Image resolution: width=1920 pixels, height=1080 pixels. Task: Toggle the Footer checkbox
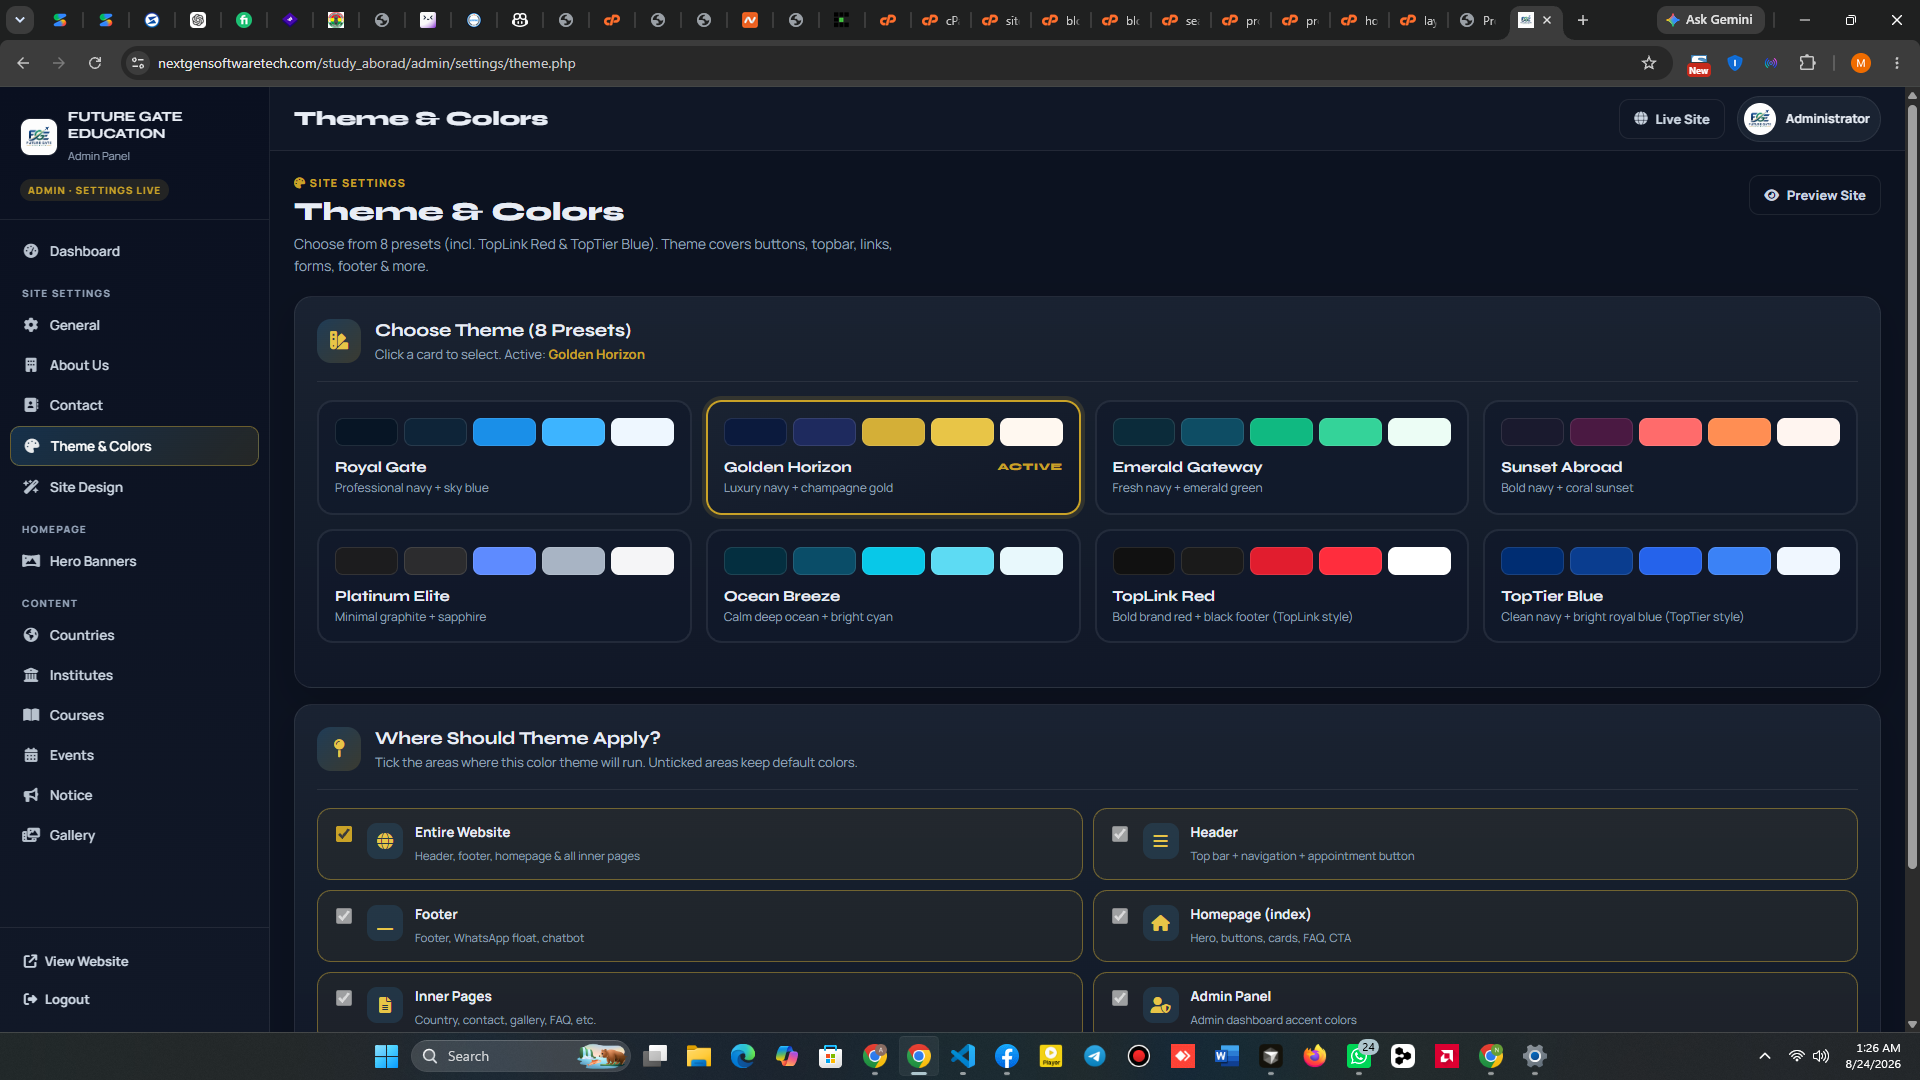pyautogui.click(x=344, y=916)
